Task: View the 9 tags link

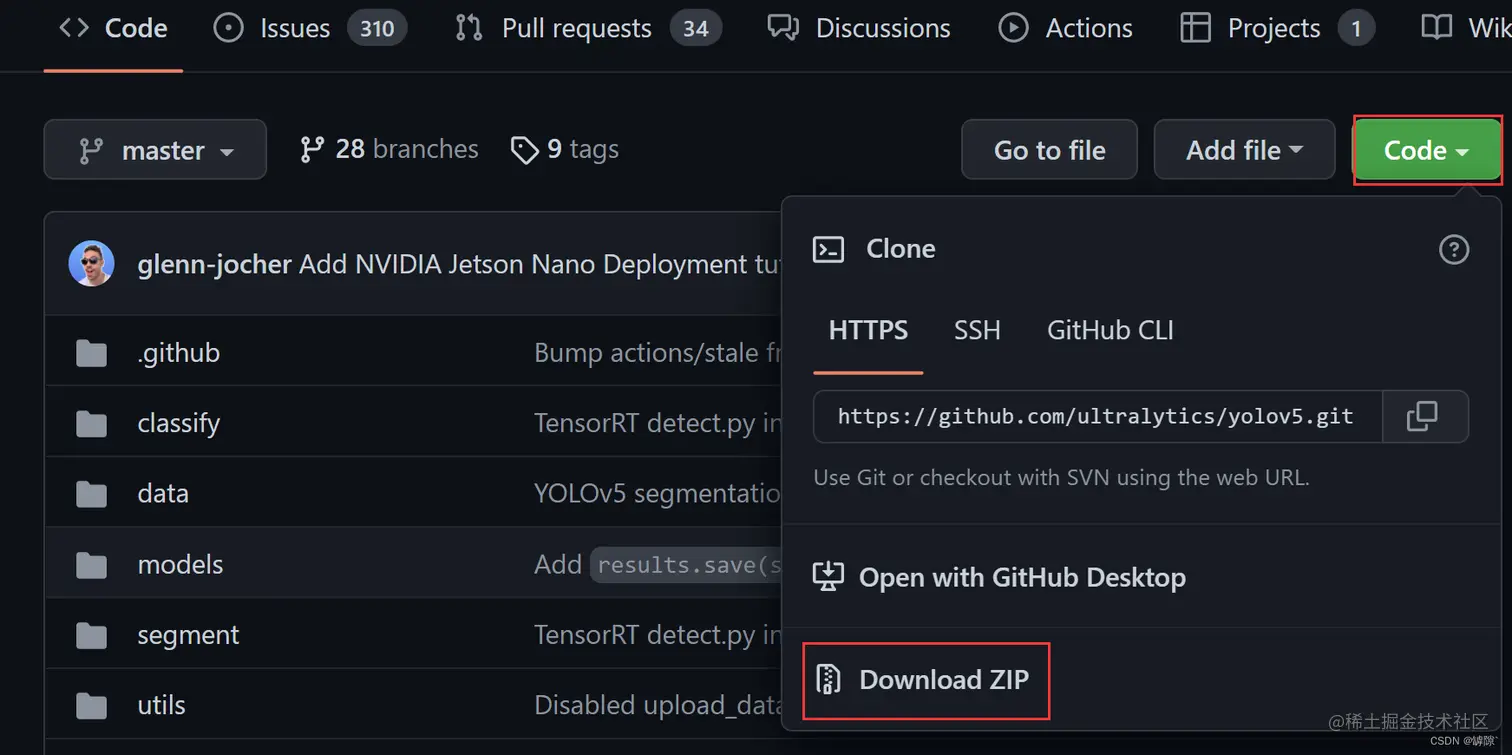Action: tap(565, 150)
